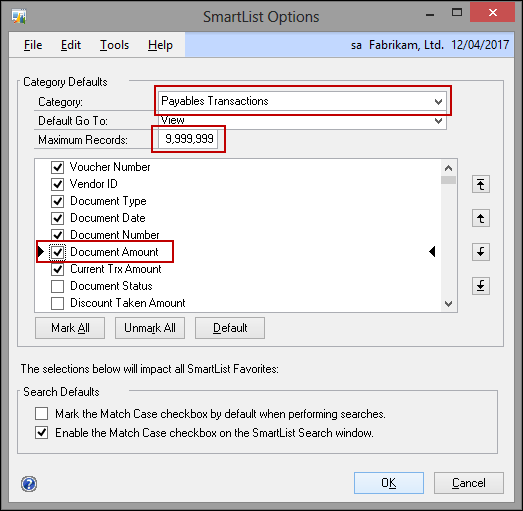Select the Voucher Number row label
Screen dimensions: 523x511
click(x=110, y=167)
